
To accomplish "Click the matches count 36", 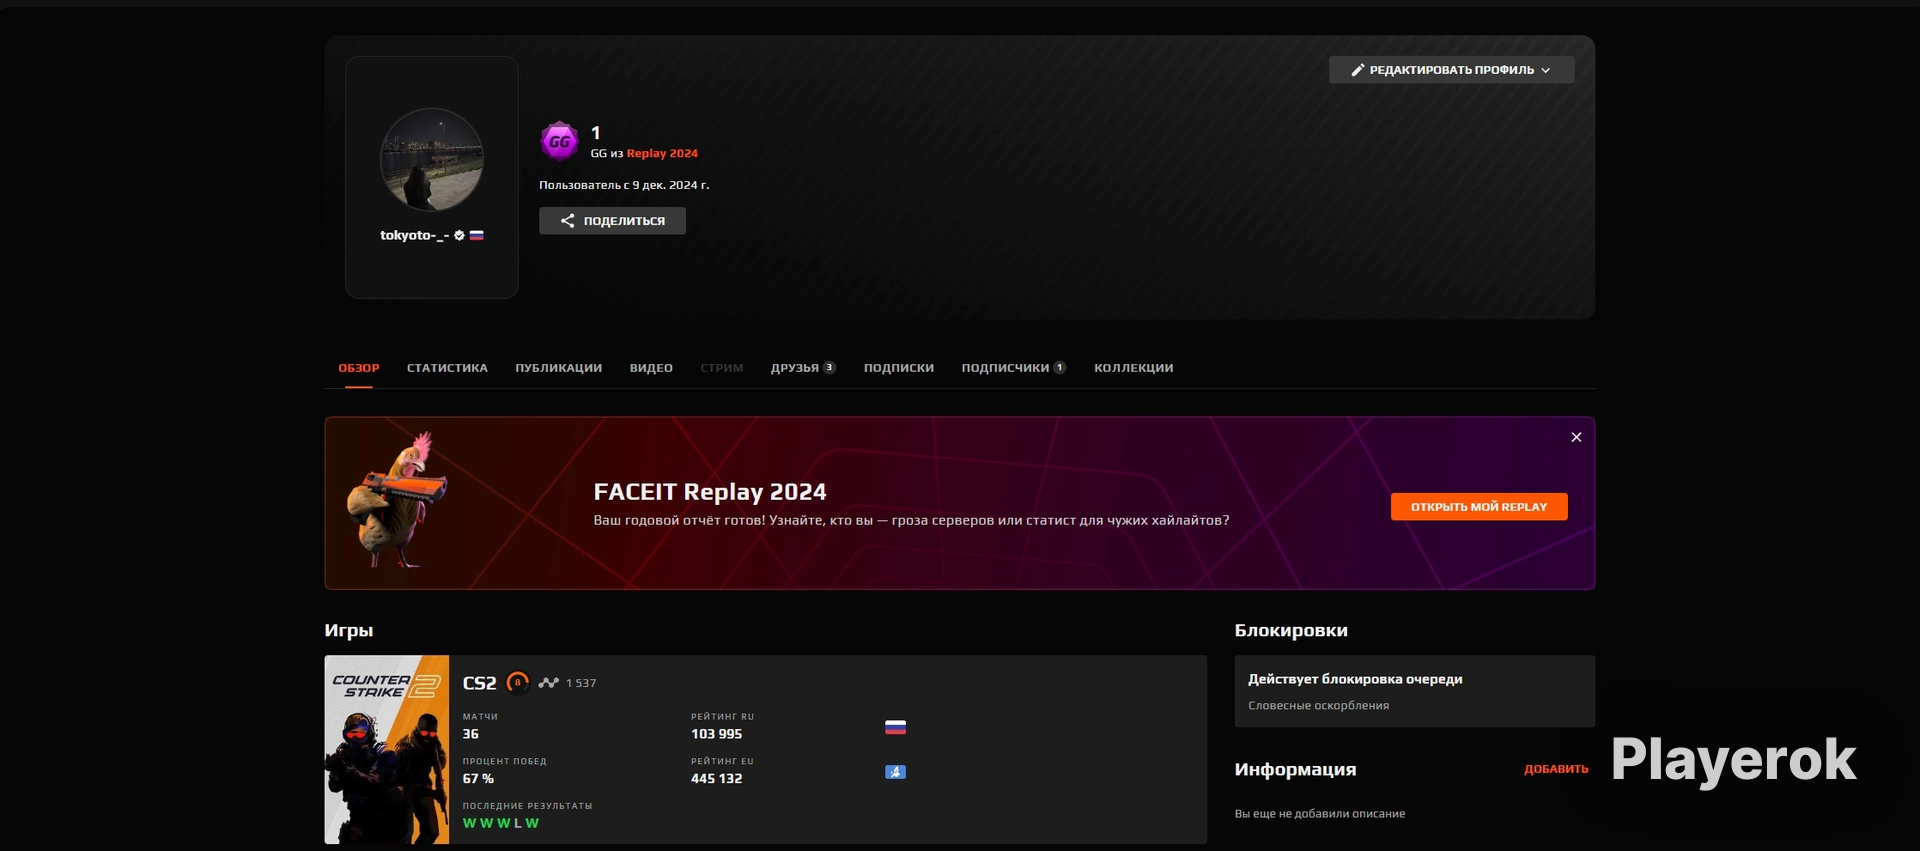I will point(471,734).
